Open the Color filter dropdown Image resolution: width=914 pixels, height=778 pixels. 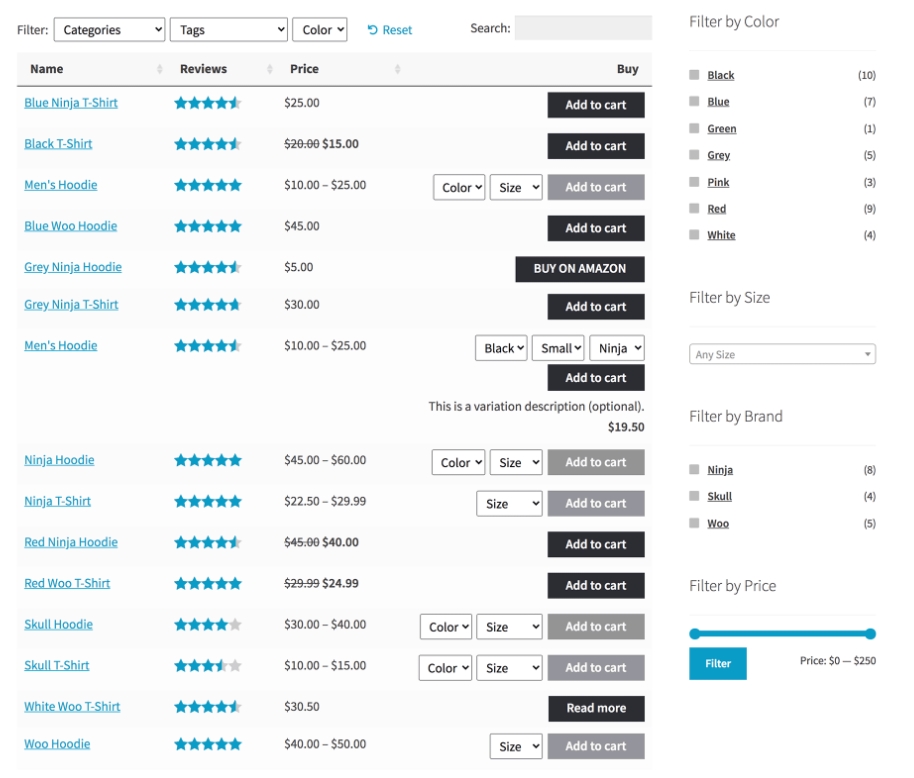[321, 30]
